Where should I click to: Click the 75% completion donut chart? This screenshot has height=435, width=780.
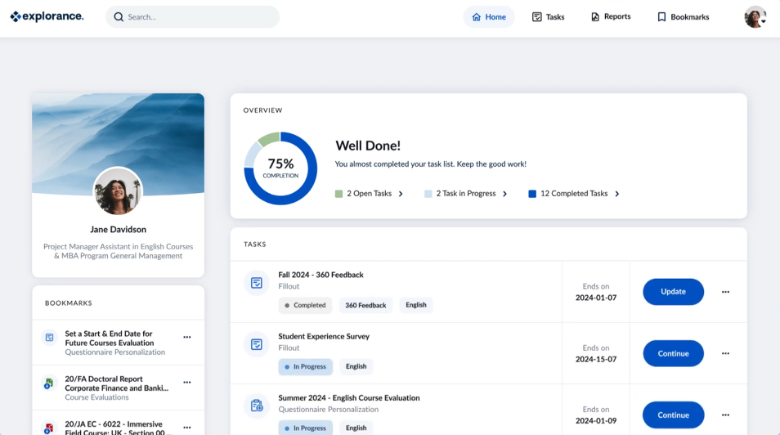(x=281, y=168)
